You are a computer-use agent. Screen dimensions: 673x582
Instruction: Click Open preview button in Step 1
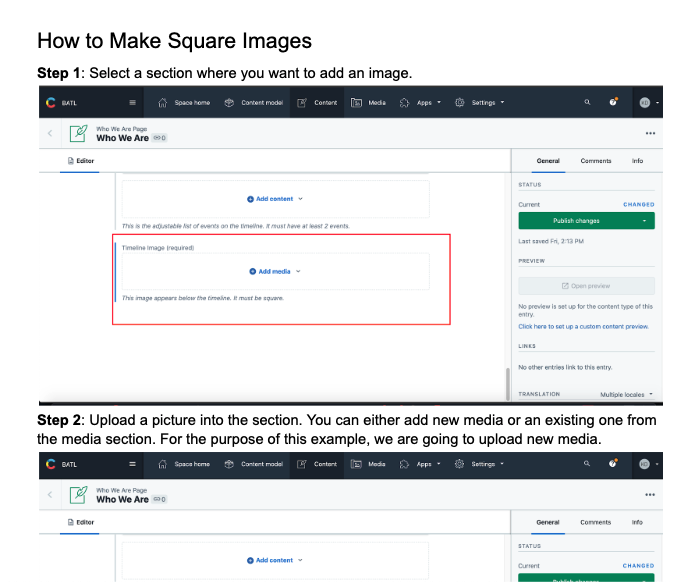(586, 286)
